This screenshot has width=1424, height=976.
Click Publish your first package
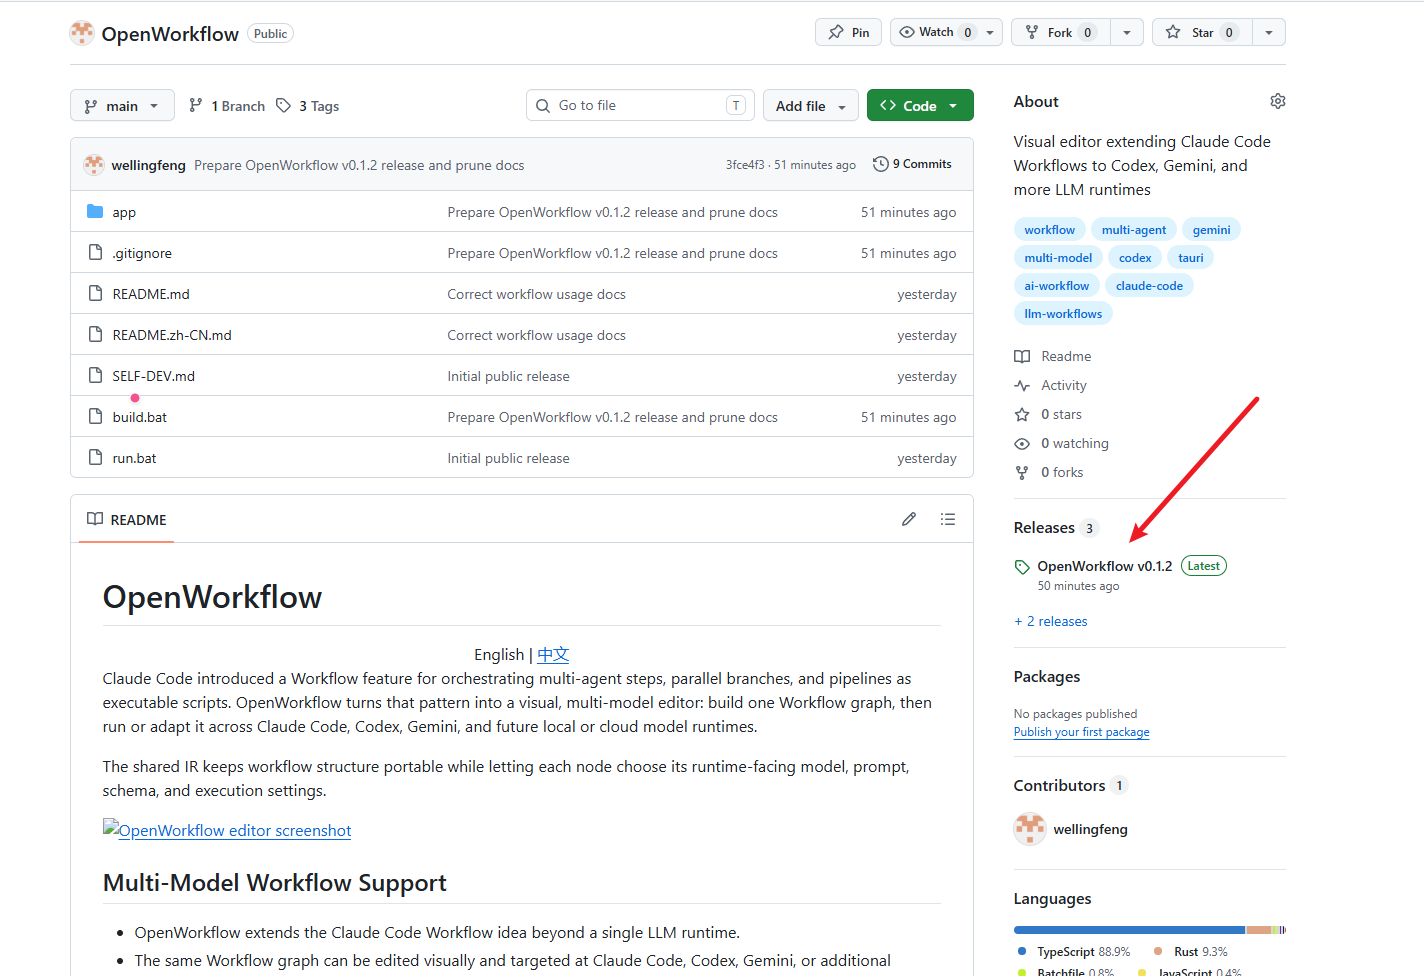(x=1082, y=732)
